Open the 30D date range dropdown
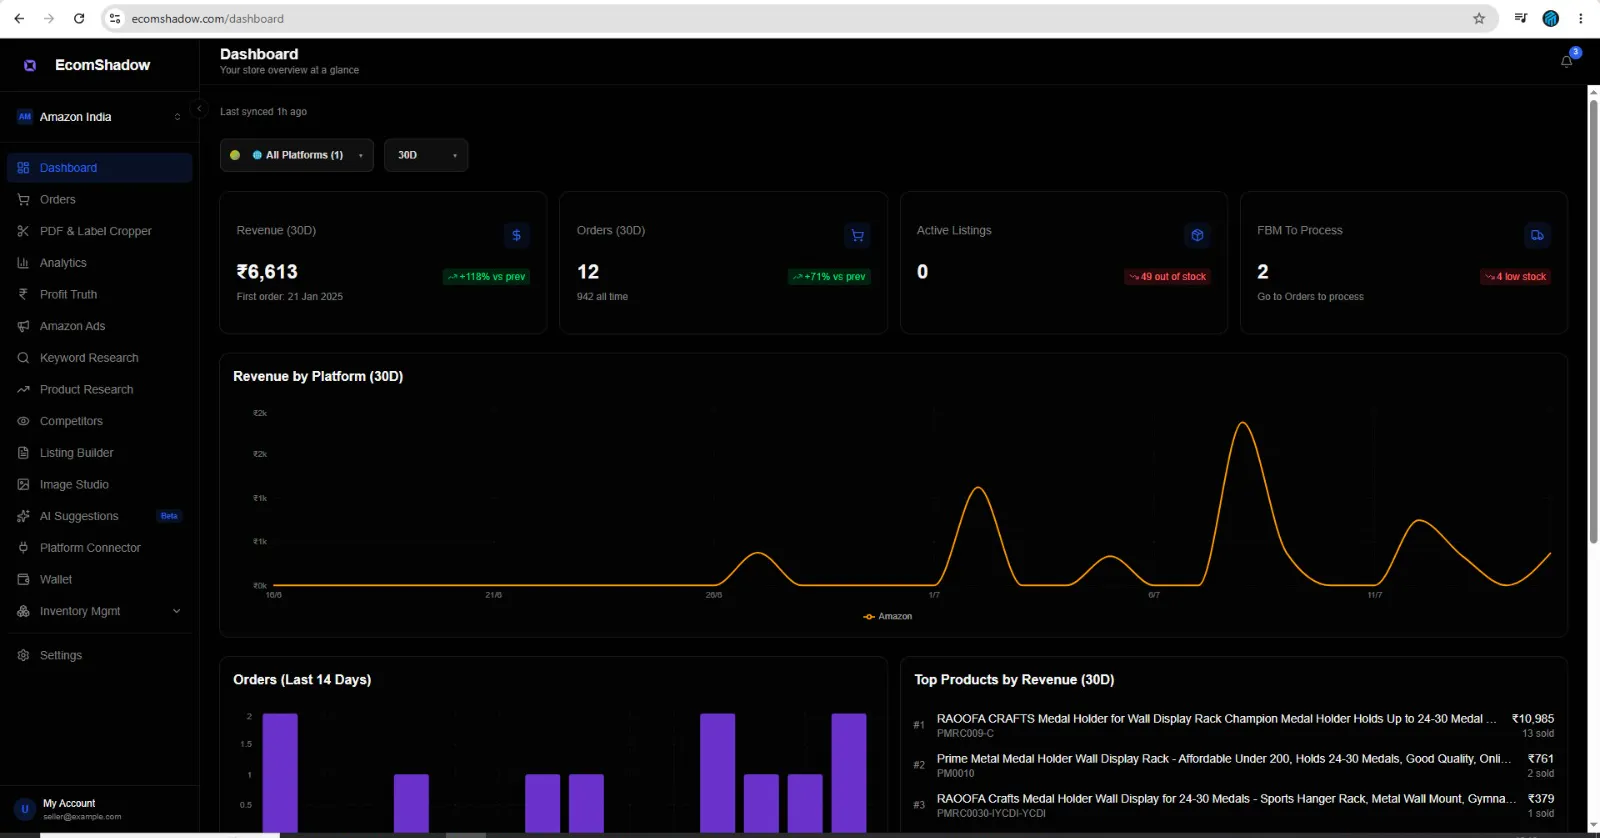Screen dimensions: 1600x838 point(426,155)
